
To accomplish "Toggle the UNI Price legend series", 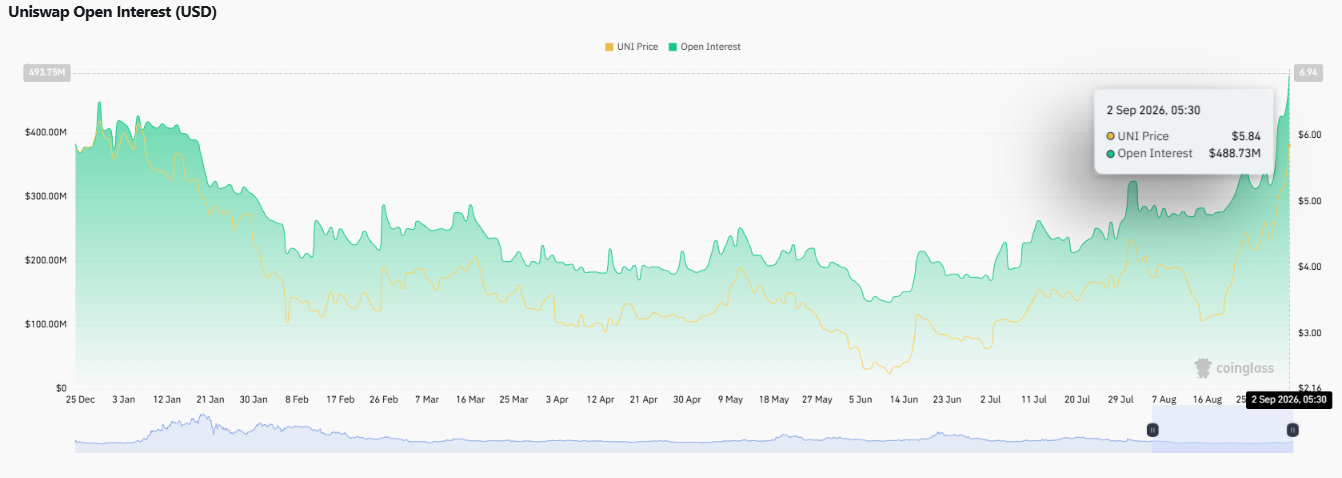I will [x=631, y=47].
